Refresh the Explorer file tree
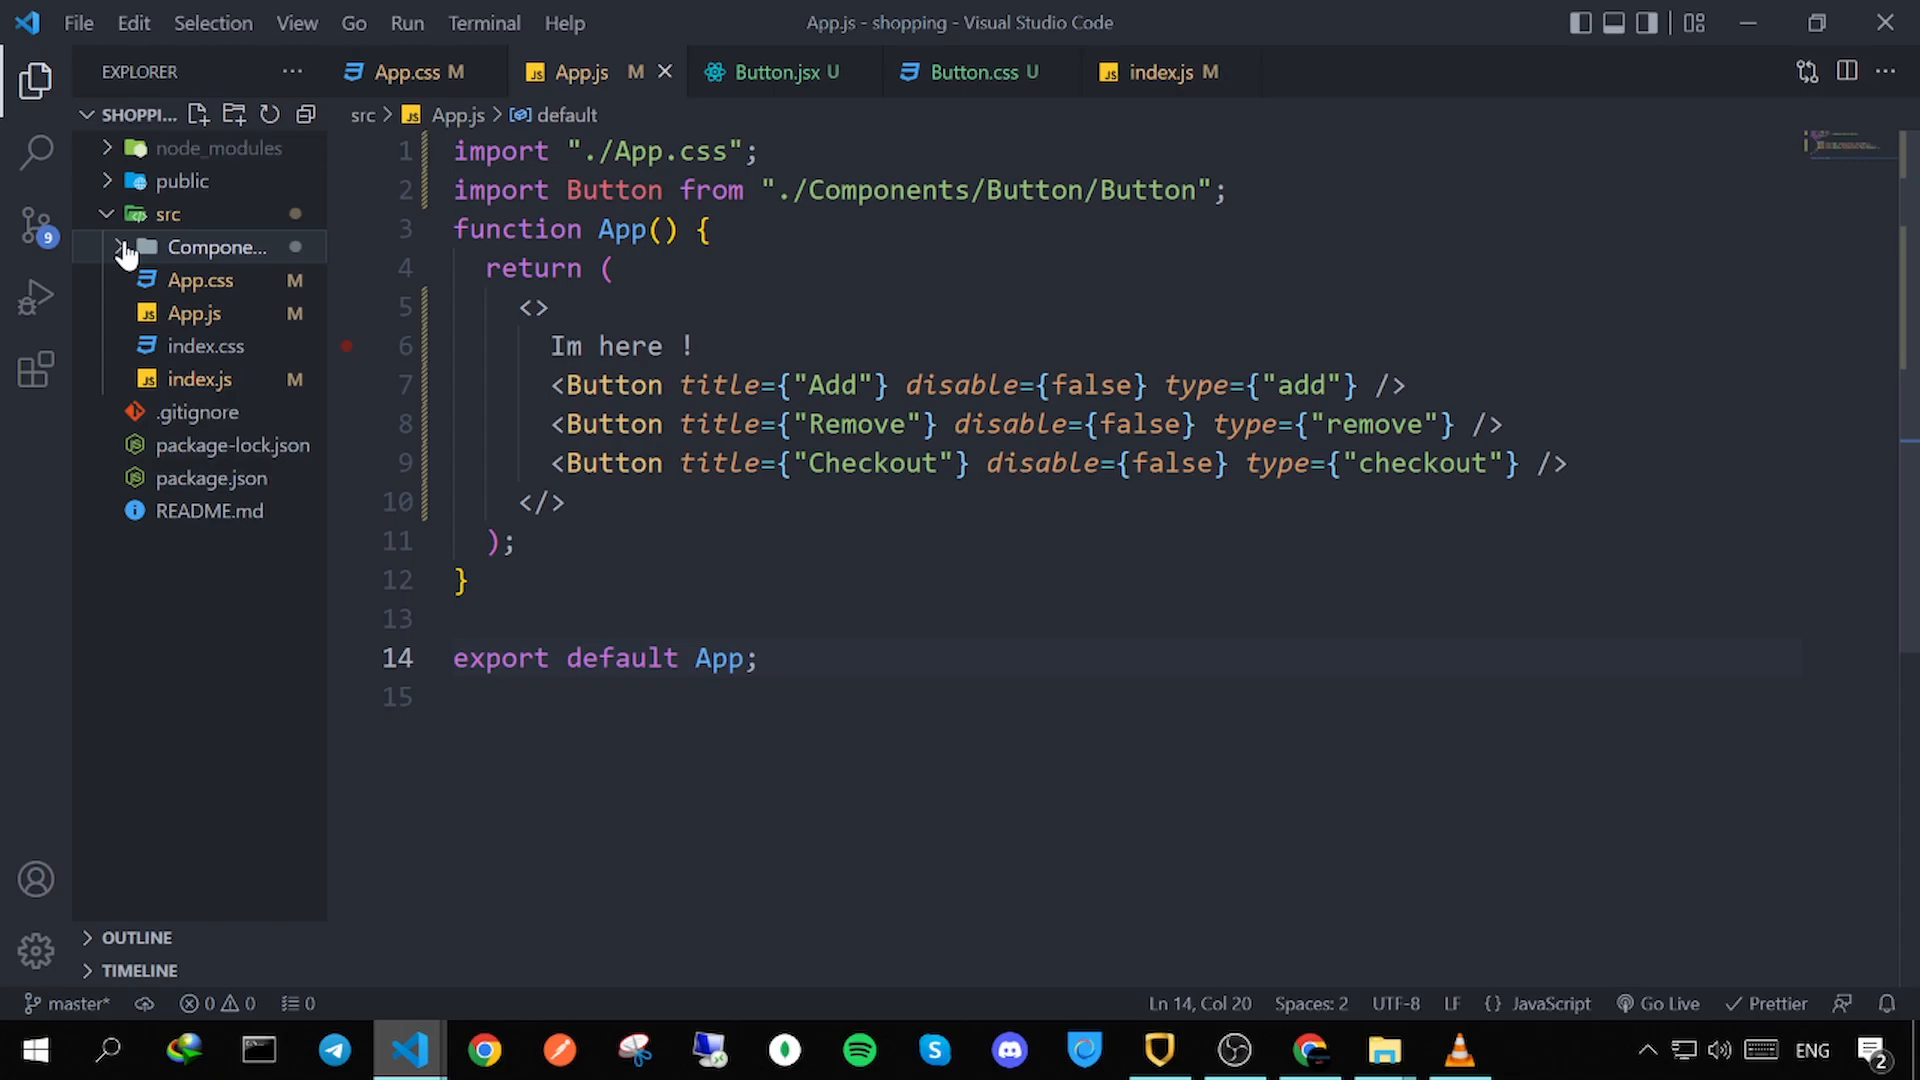 pyautogui.click(x=270, y=115)
